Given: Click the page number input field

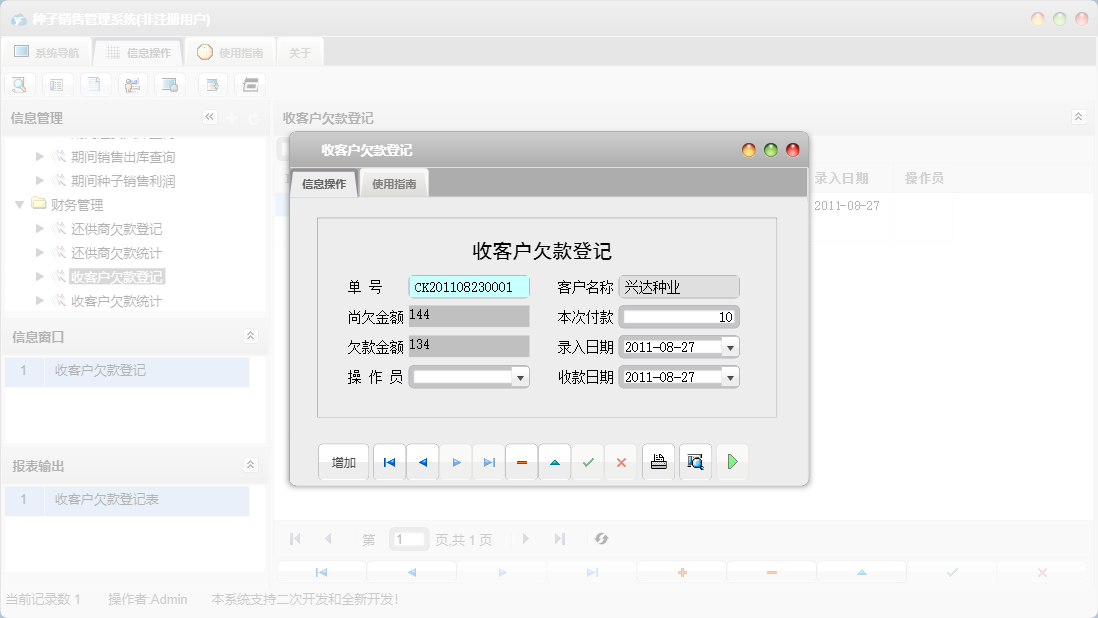Looking at the screenshot, I should point(409,538).
